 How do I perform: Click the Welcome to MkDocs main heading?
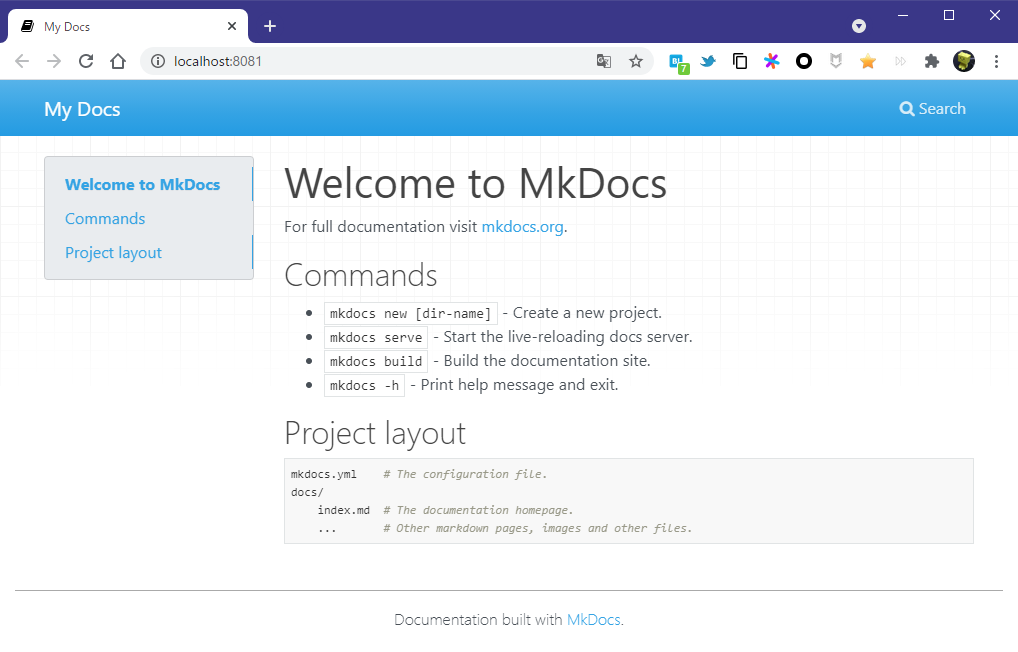475,183
